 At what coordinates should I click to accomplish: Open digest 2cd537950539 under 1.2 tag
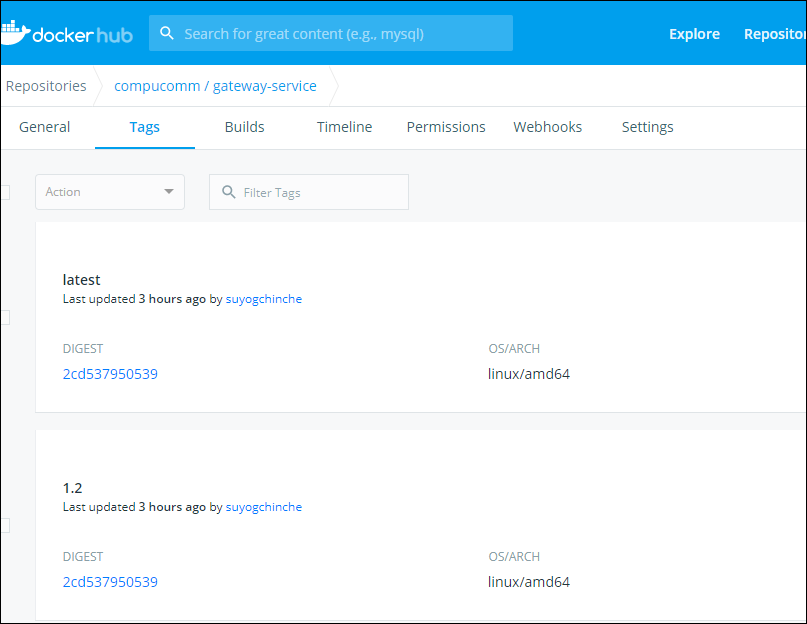click(x=110, y=582)
